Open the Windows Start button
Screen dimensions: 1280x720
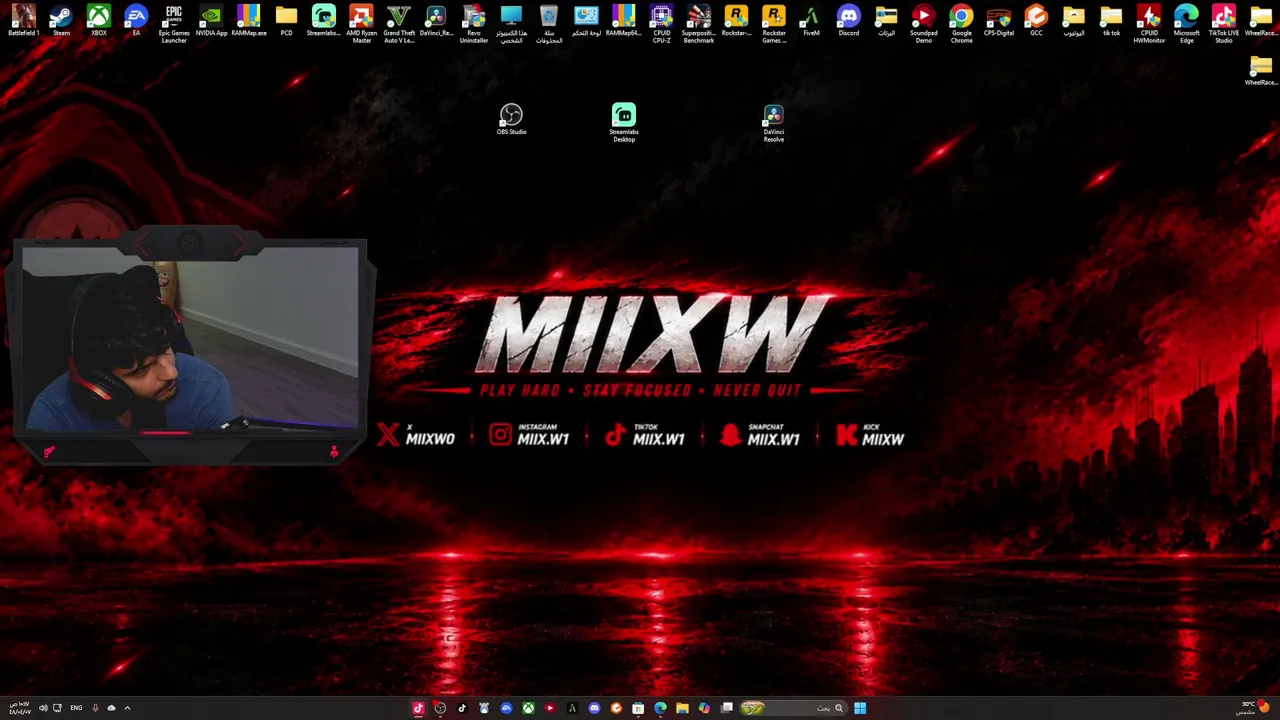[x=860, y=708]
